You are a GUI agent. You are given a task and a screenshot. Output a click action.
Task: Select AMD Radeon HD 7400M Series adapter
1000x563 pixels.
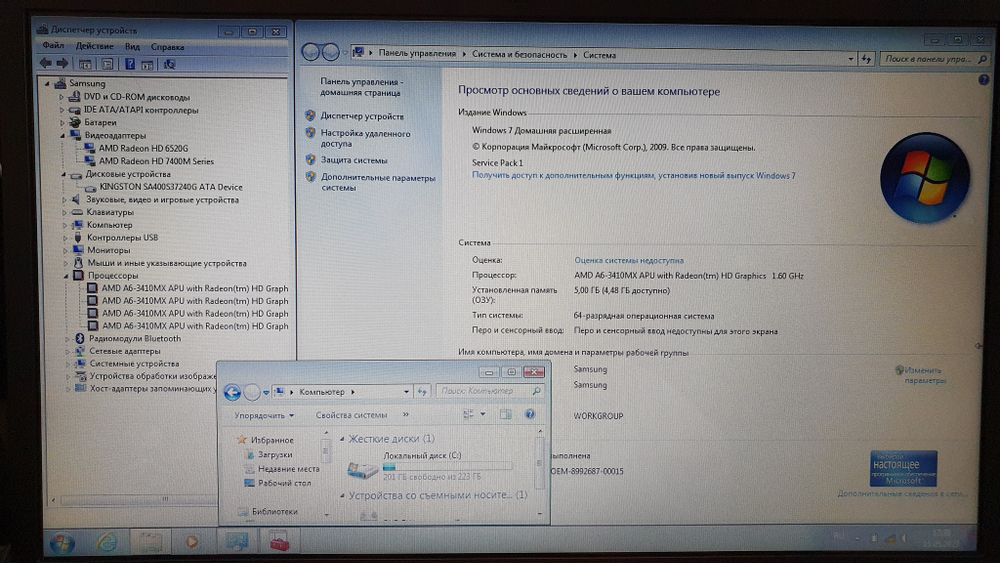click(x=156, y=161)
